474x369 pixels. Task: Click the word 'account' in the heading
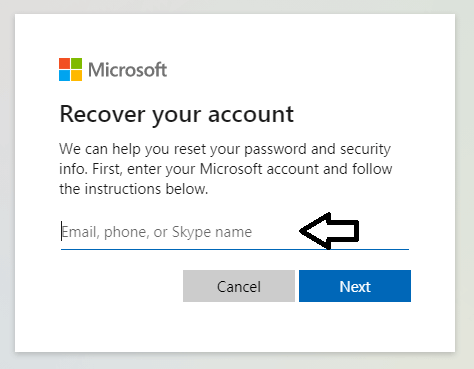251,114
